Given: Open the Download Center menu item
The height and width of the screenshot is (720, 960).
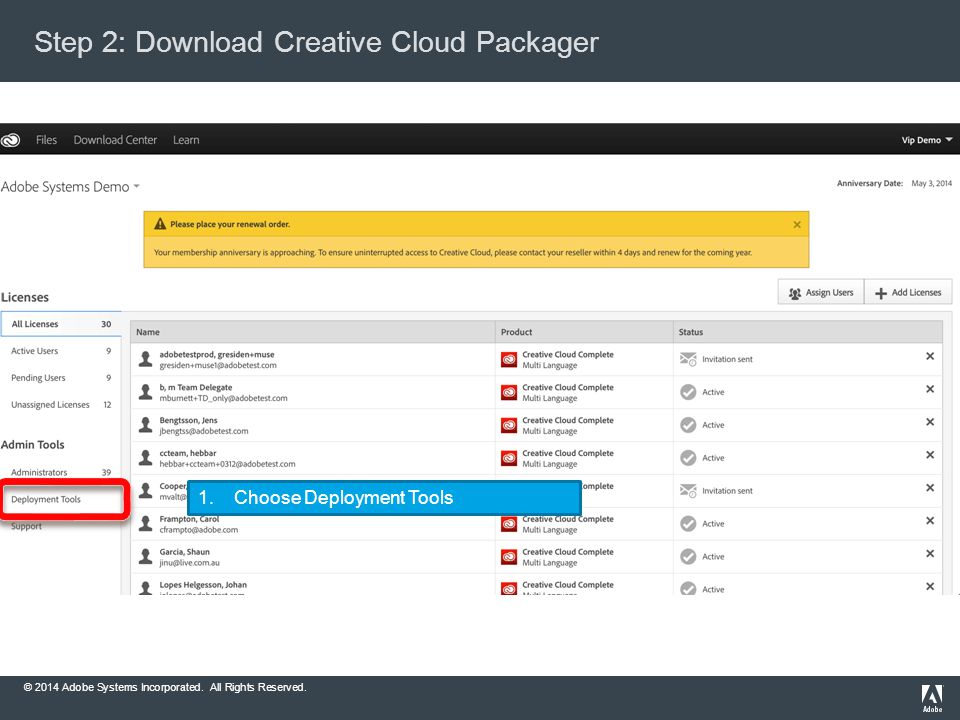Looking at the screenshot, I should [x=115, y=140].
